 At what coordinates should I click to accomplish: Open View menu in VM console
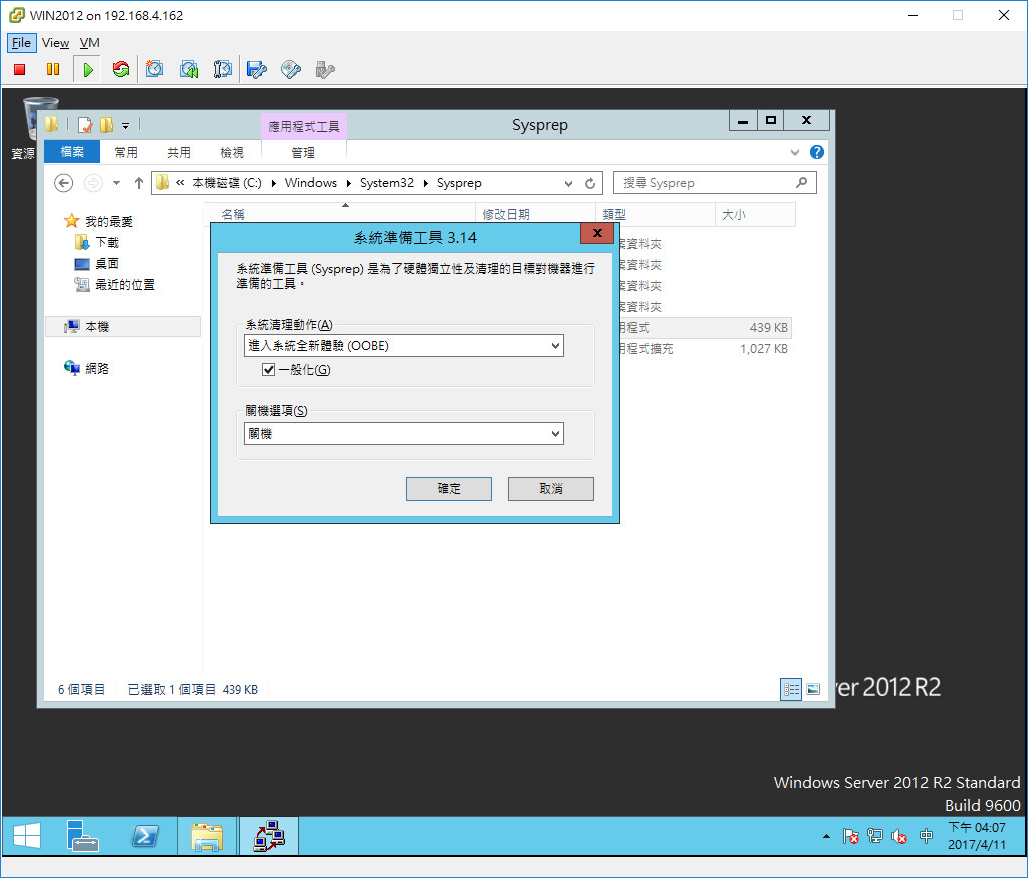[x=55, y=43]
